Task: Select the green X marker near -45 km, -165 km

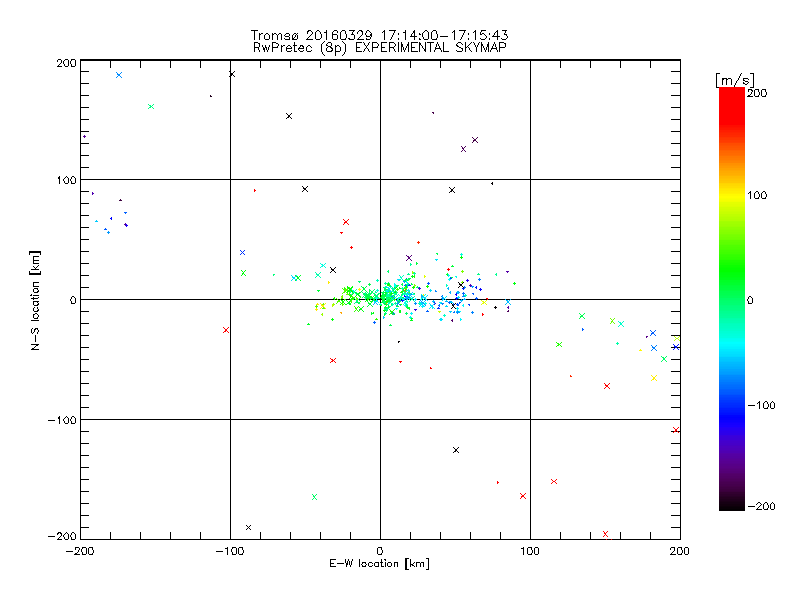Action: 314,497
